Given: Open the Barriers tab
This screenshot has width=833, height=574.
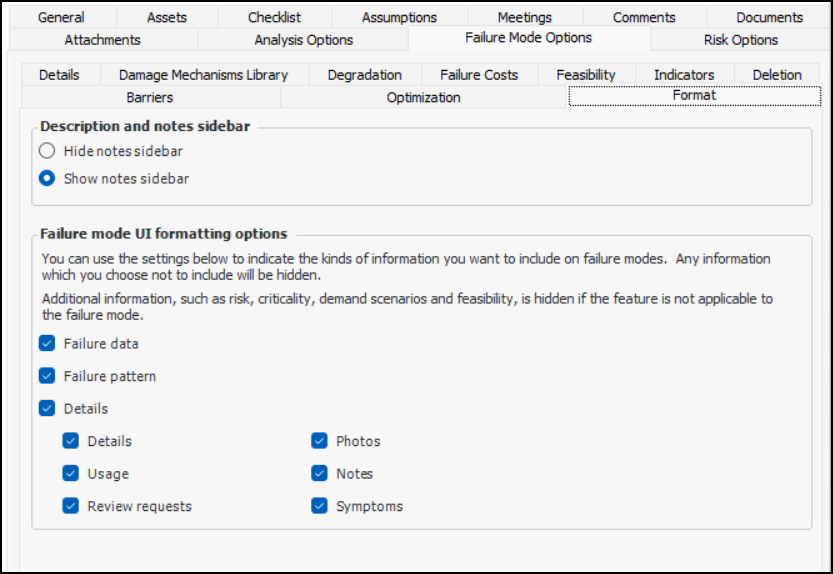Looking at the screenshot, I should click(150, 97).
